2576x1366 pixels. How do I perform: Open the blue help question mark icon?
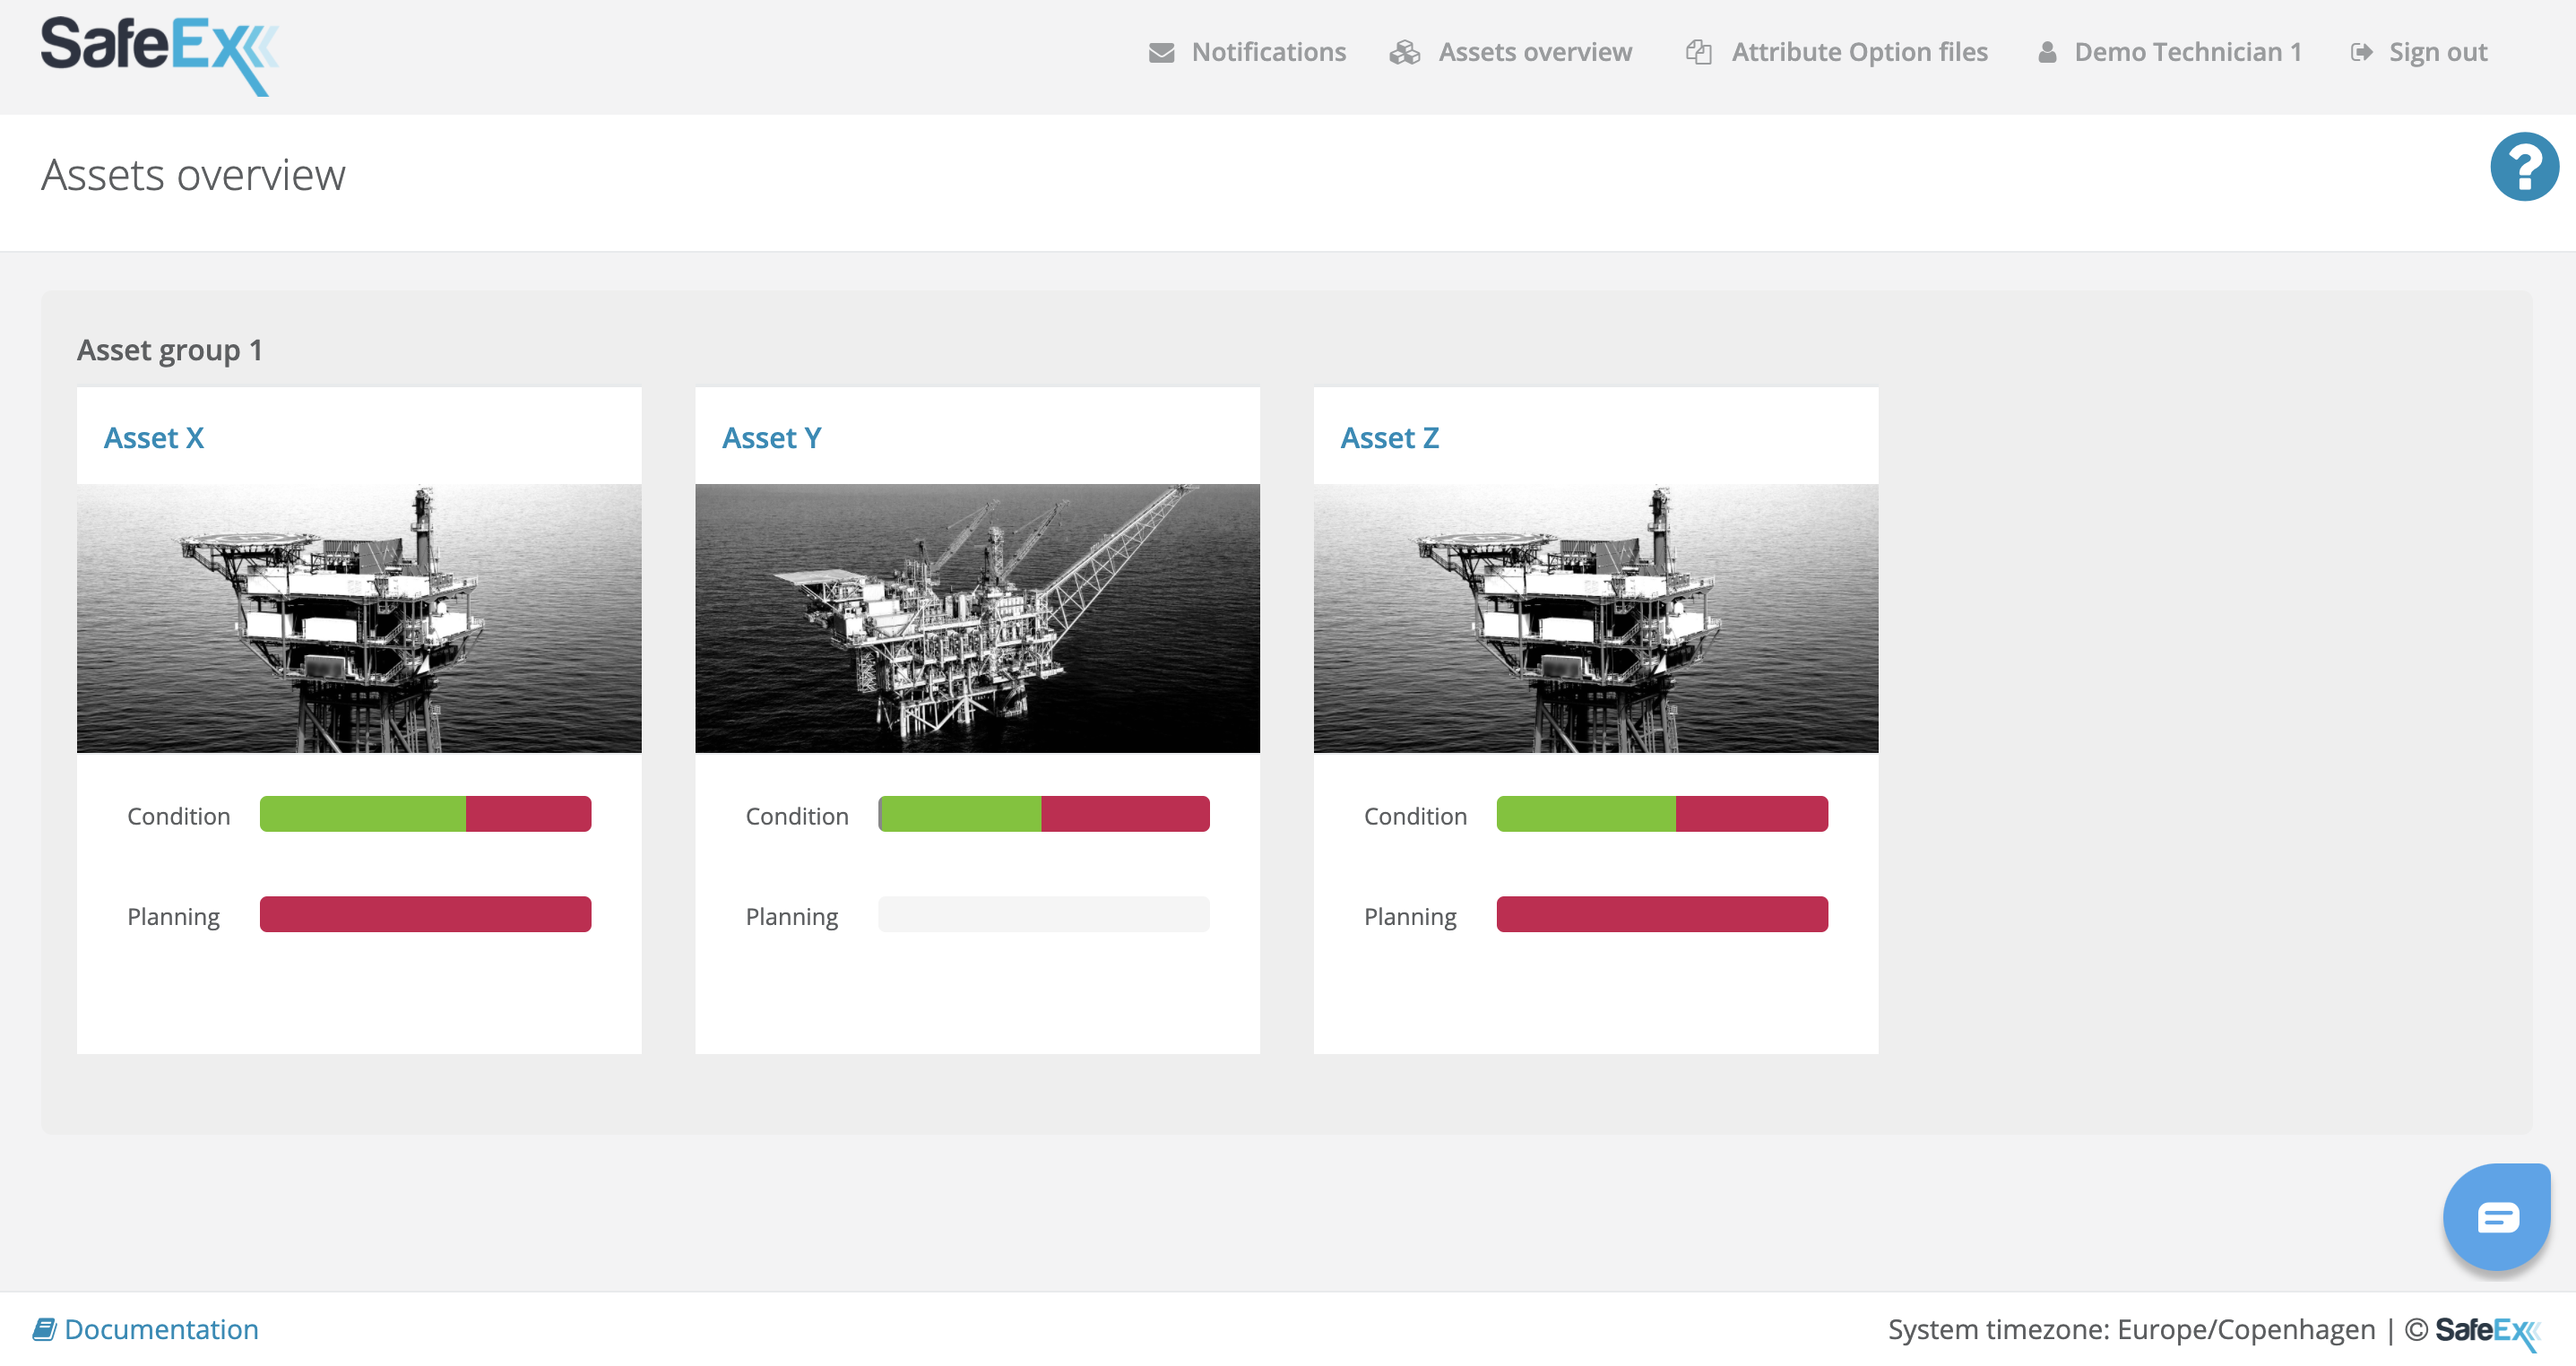2523,166
